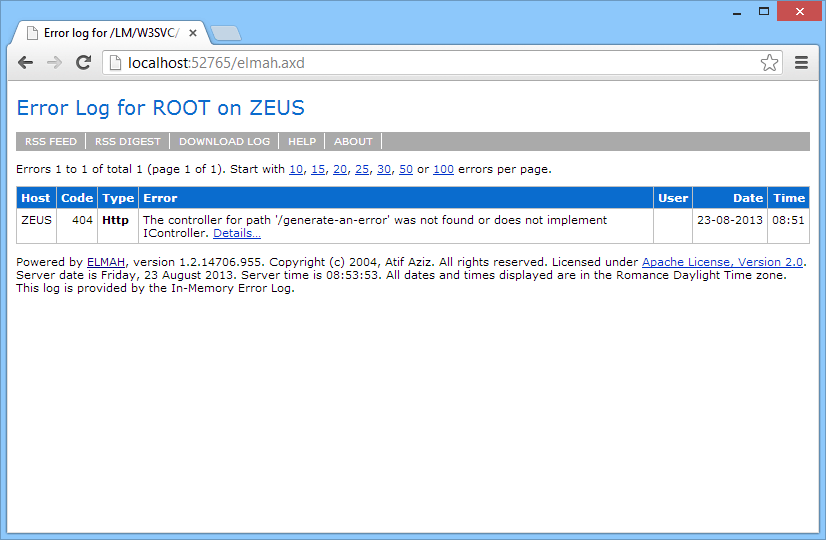
Task: Bookmark this page with the star icon
Action: pos(769,63)
